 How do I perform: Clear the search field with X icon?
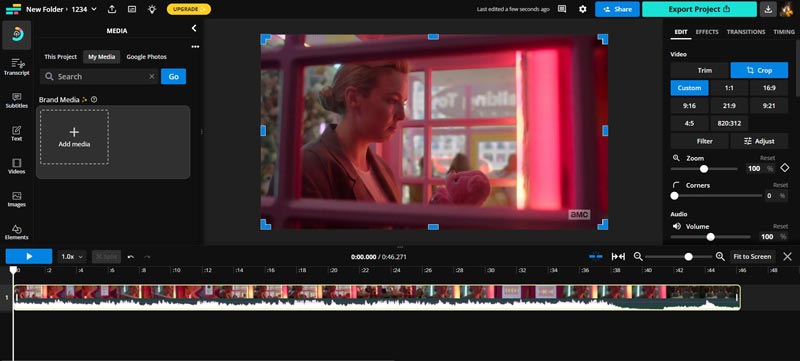point(152,76)
